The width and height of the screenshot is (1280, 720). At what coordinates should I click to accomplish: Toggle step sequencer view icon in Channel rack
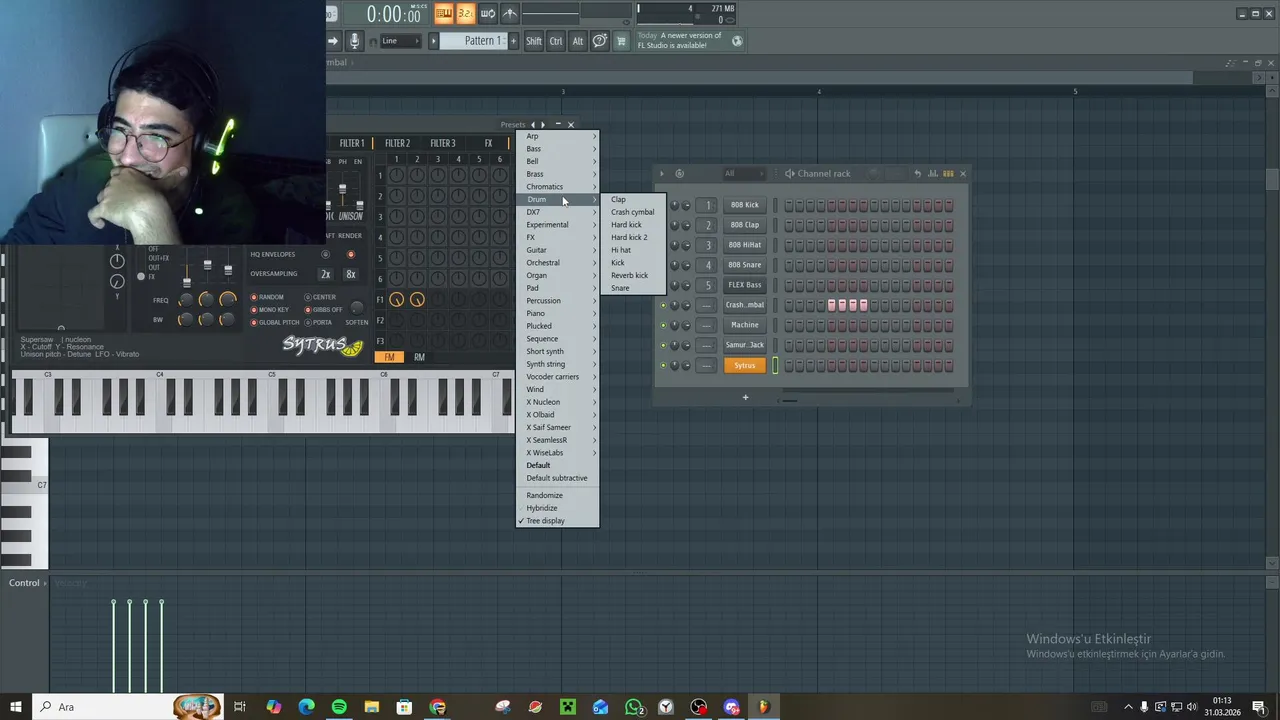[948, 174]
